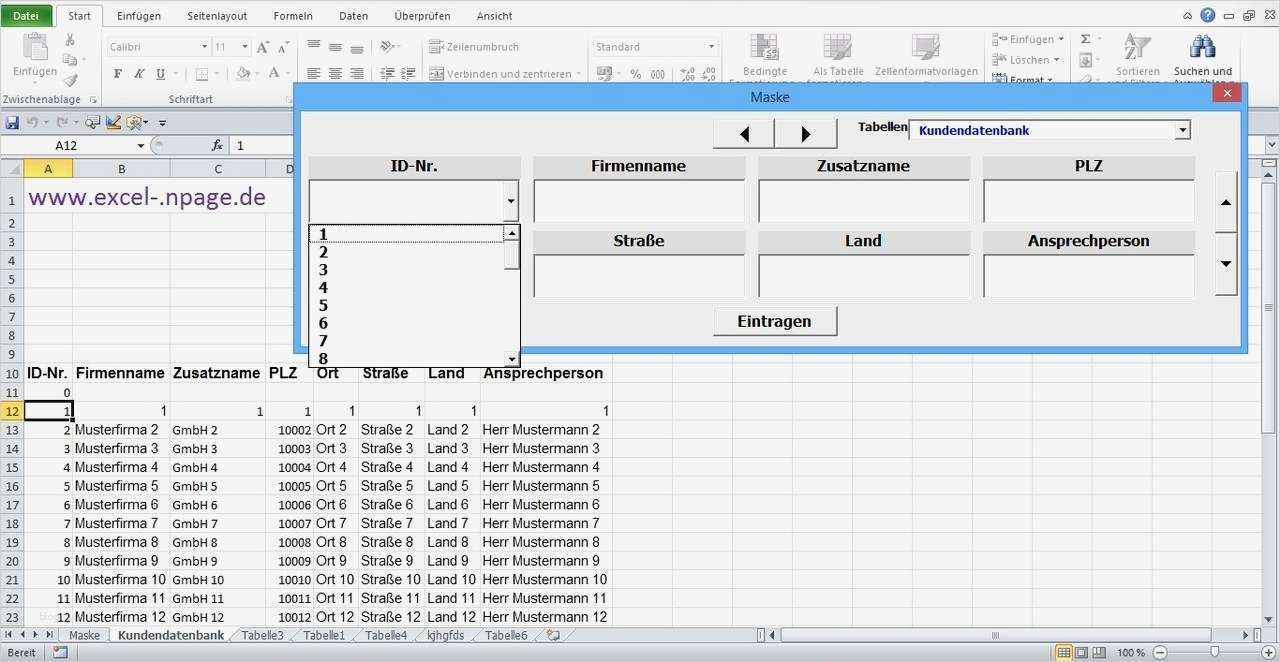Click the Bedingte Formatierung icon

click(765, 48)
